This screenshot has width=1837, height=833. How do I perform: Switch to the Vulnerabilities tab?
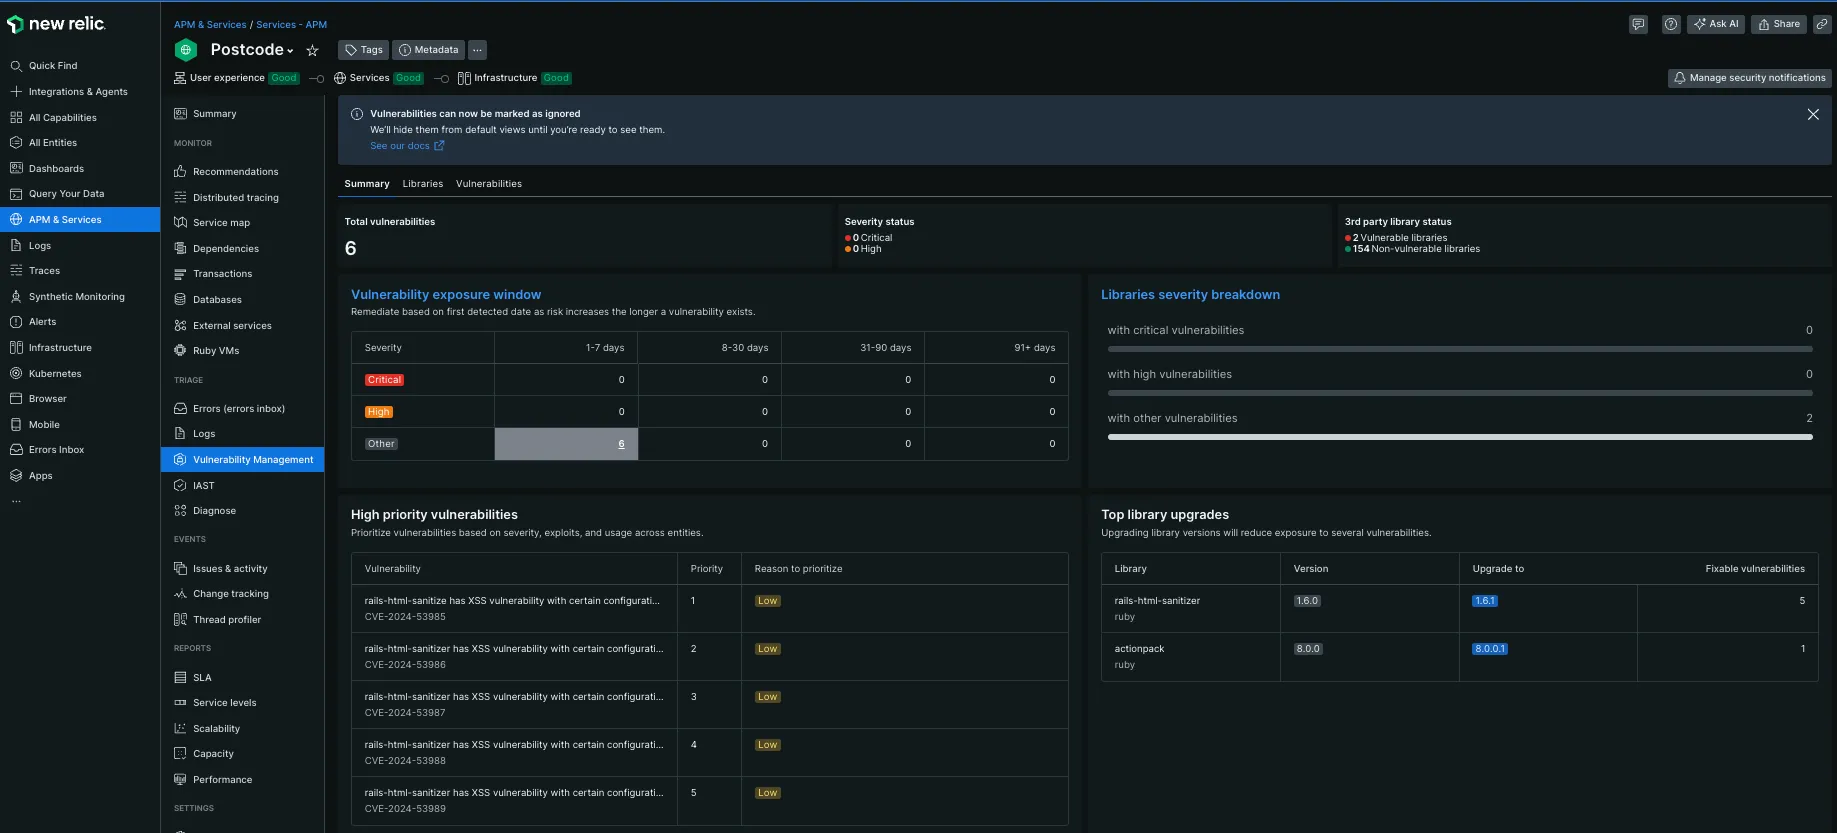coord(488,184)
